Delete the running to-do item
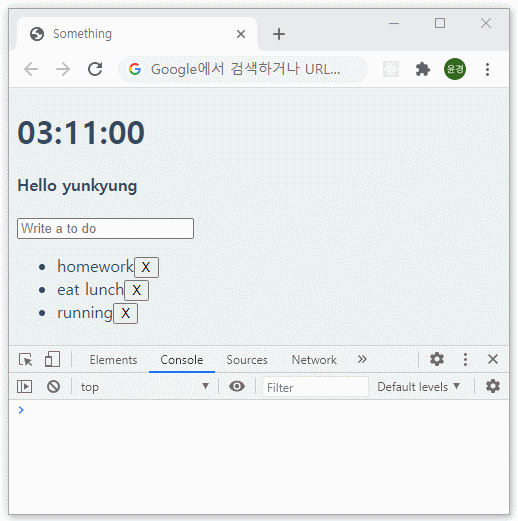Screen dimensions: 518x521 125,313
